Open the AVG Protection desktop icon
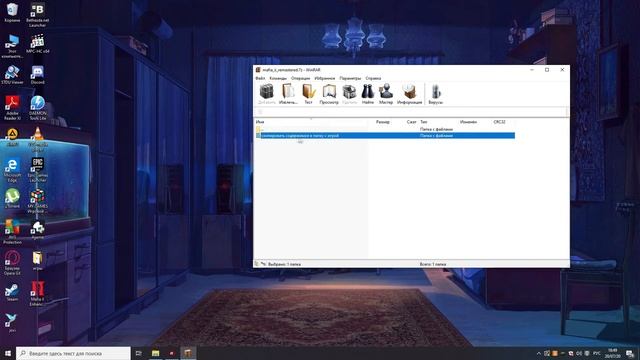 12,232
